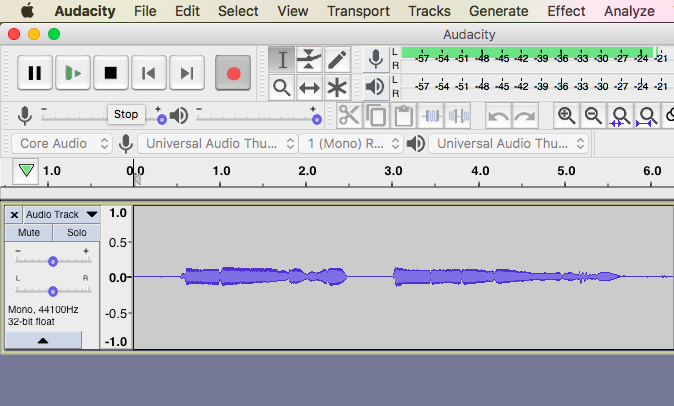The image size is (674, 406).
Task: Click the Record button
Action: pyautogui.click(x=233, y=73)
